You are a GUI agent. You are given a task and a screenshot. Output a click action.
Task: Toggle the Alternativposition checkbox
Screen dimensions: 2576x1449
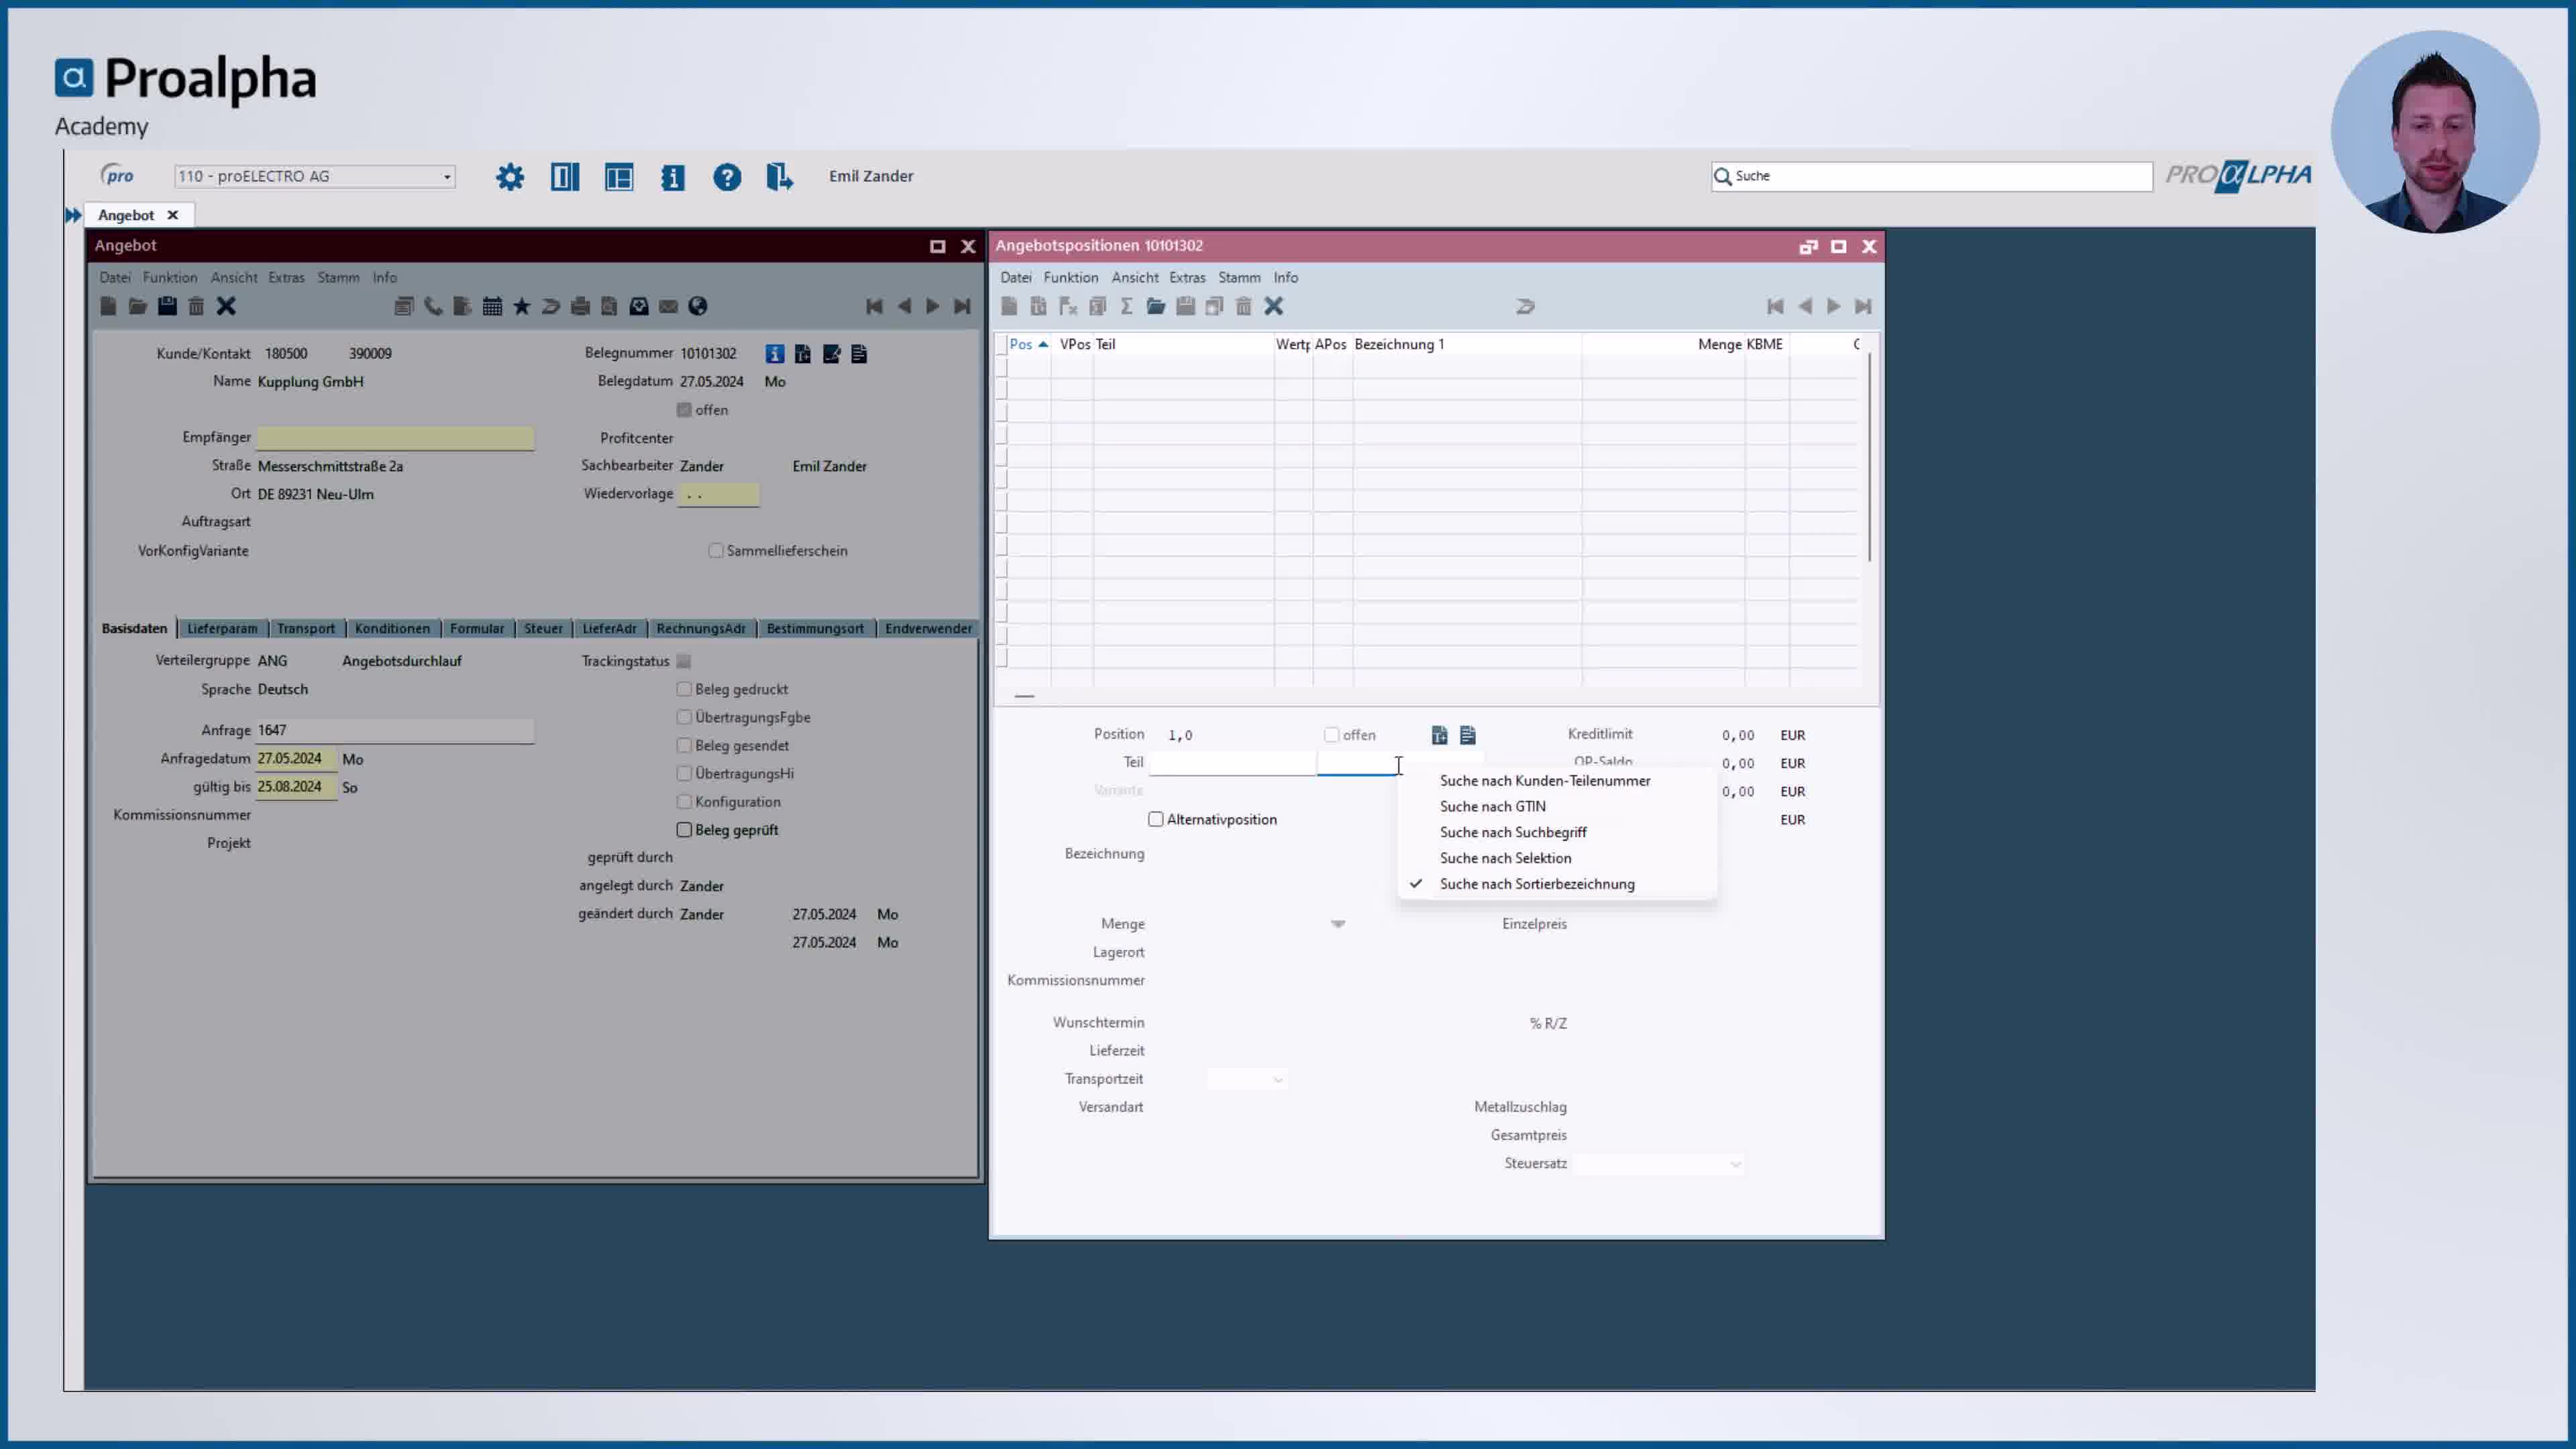click(1156, 819)
